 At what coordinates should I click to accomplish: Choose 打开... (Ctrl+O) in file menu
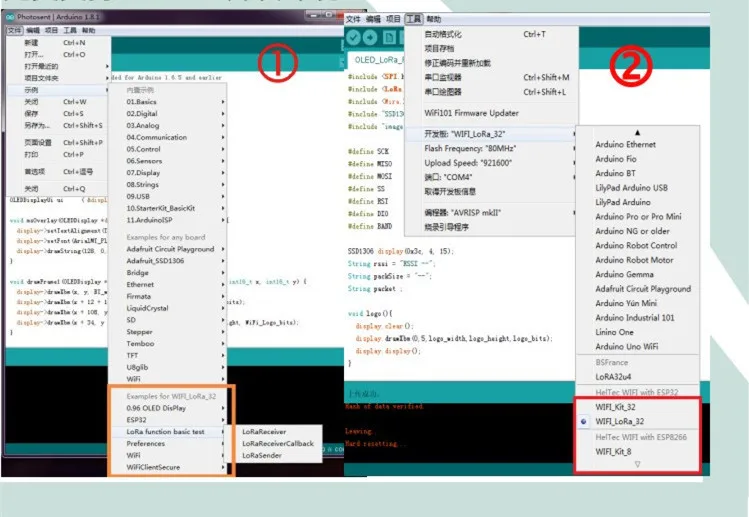pyautogui.click(x=59, y=54)
